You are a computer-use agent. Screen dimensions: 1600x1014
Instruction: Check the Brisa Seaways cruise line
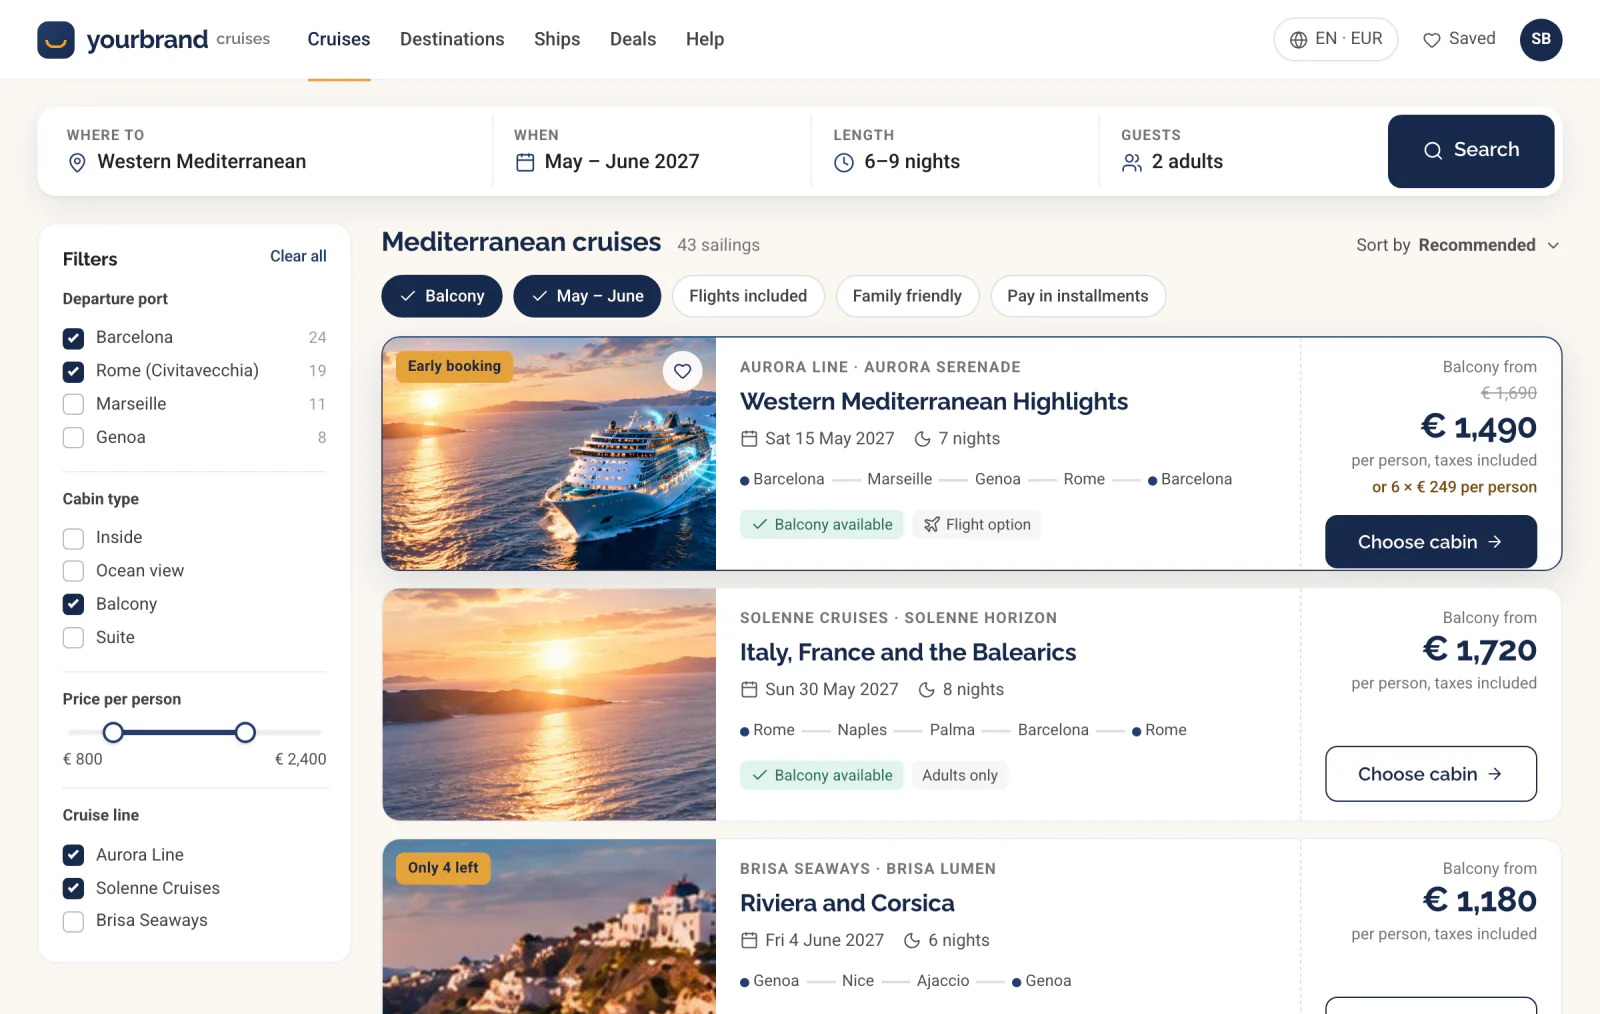click(73, 921)
